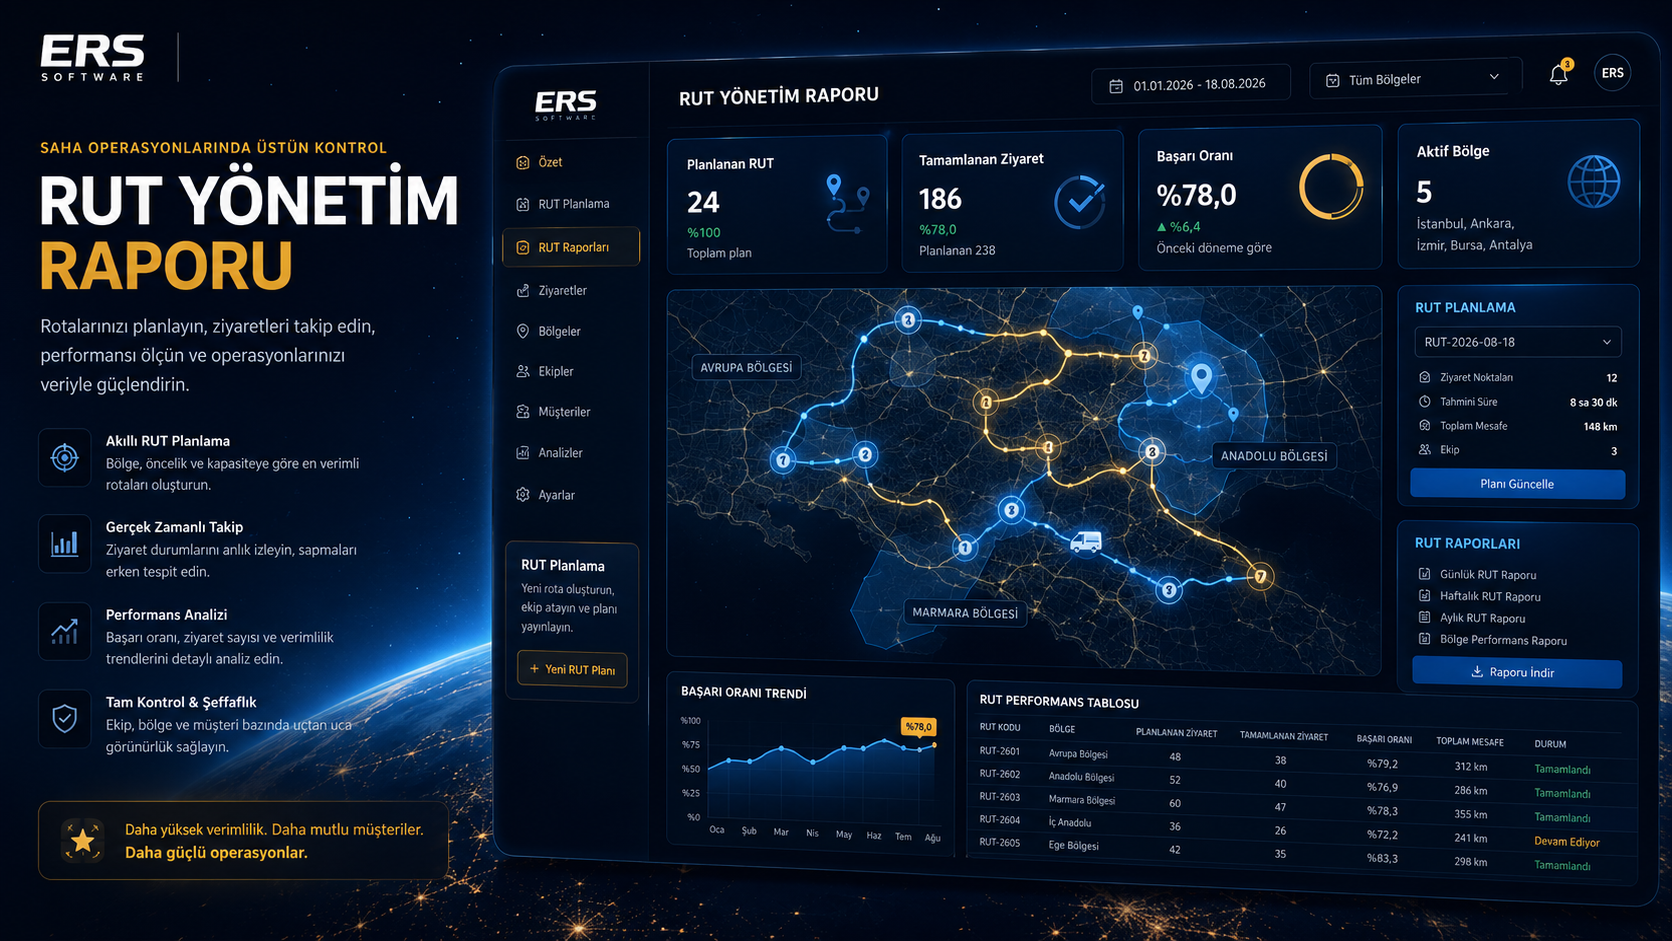Select the MARMARA BÖLGESİ map label
The height and width of the screenshot is (941, 1672).
[x=965, y=612]
